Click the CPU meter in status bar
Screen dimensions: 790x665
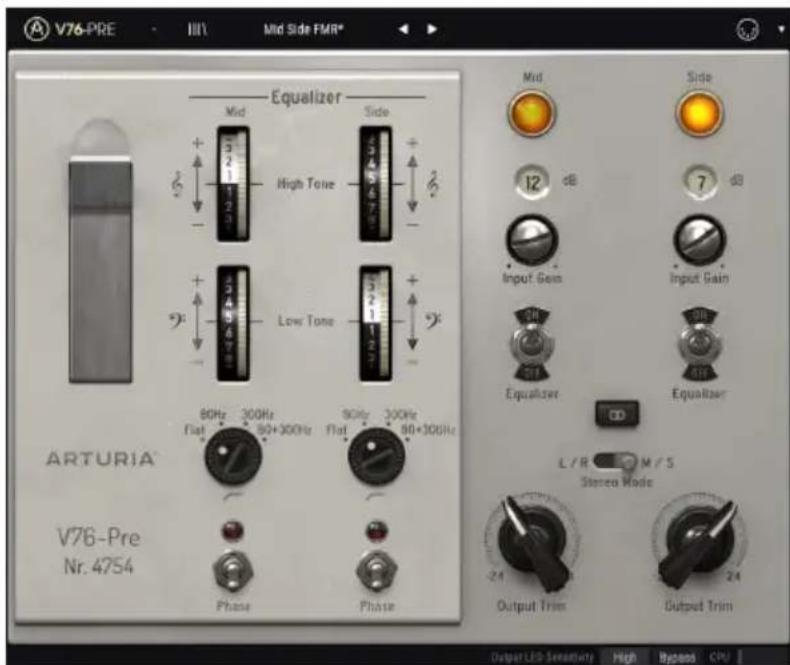tap(726, 657)
